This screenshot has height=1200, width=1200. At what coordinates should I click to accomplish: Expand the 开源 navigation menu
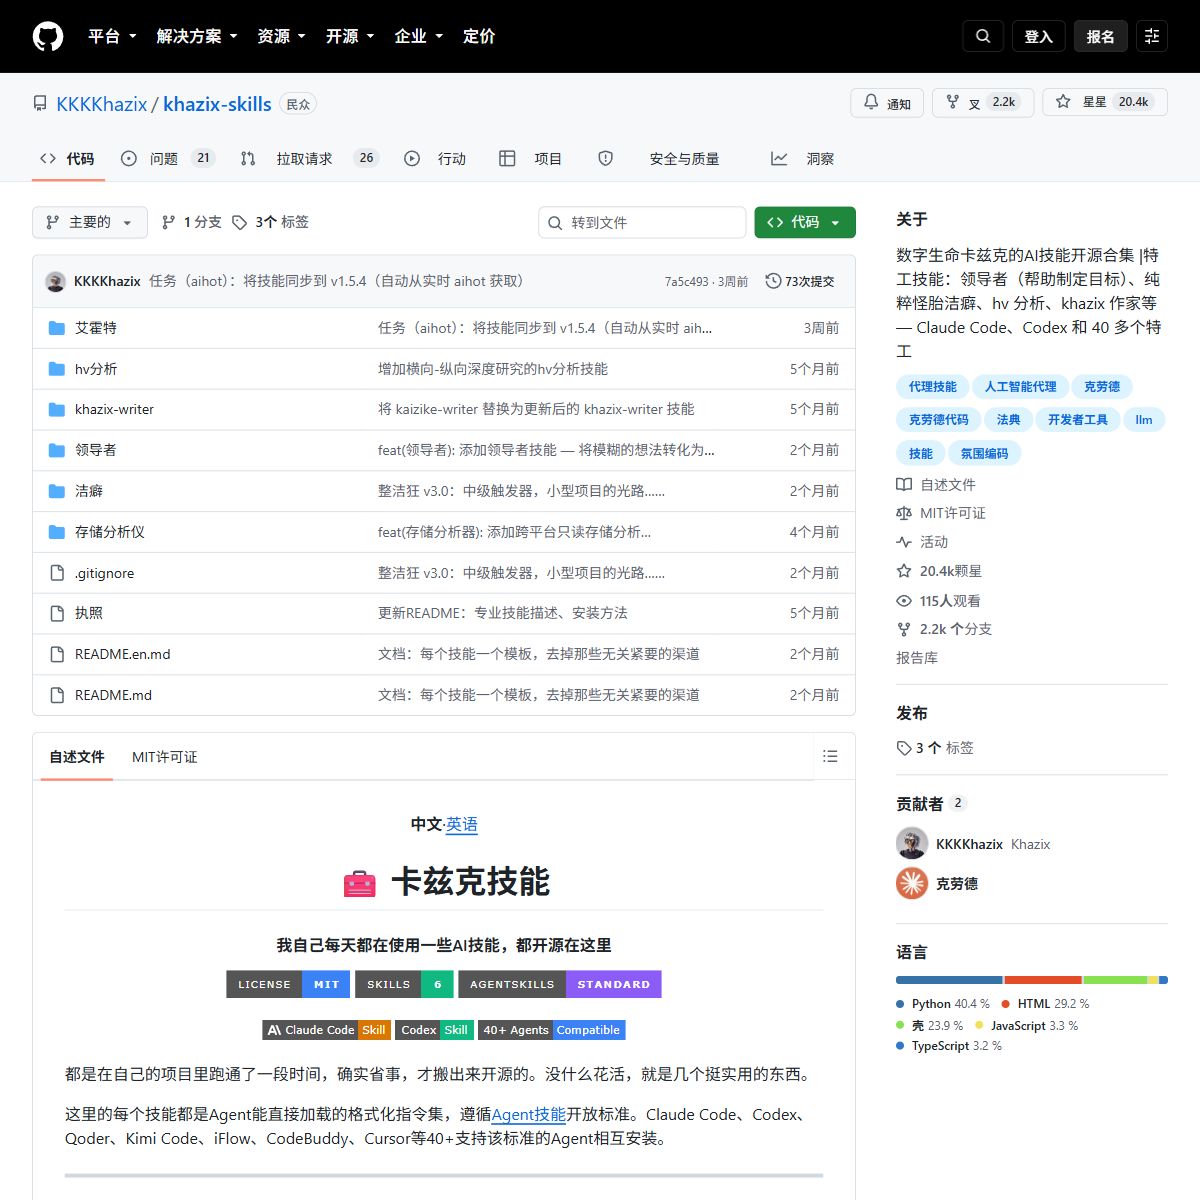(350, 36)
